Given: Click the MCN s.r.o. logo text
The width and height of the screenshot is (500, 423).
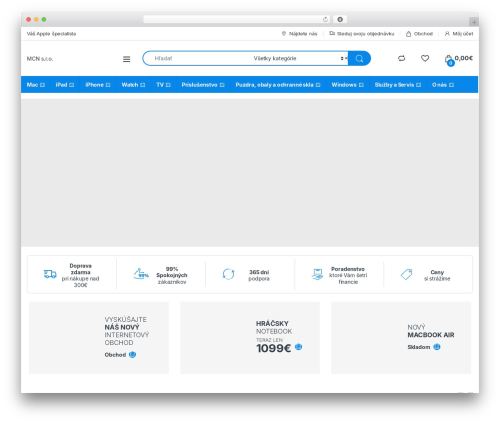Looking at the screenshot, I should [x=40, y=59].
